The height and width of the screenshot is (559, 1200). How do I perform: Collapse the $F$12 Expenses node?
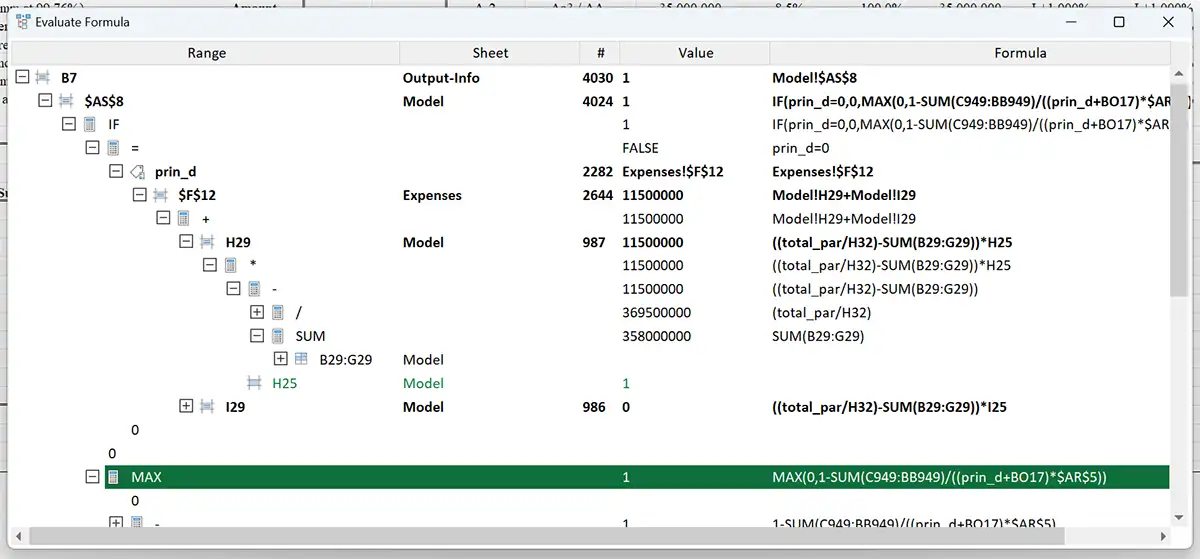pyautogui.click(x=139, y=195)
